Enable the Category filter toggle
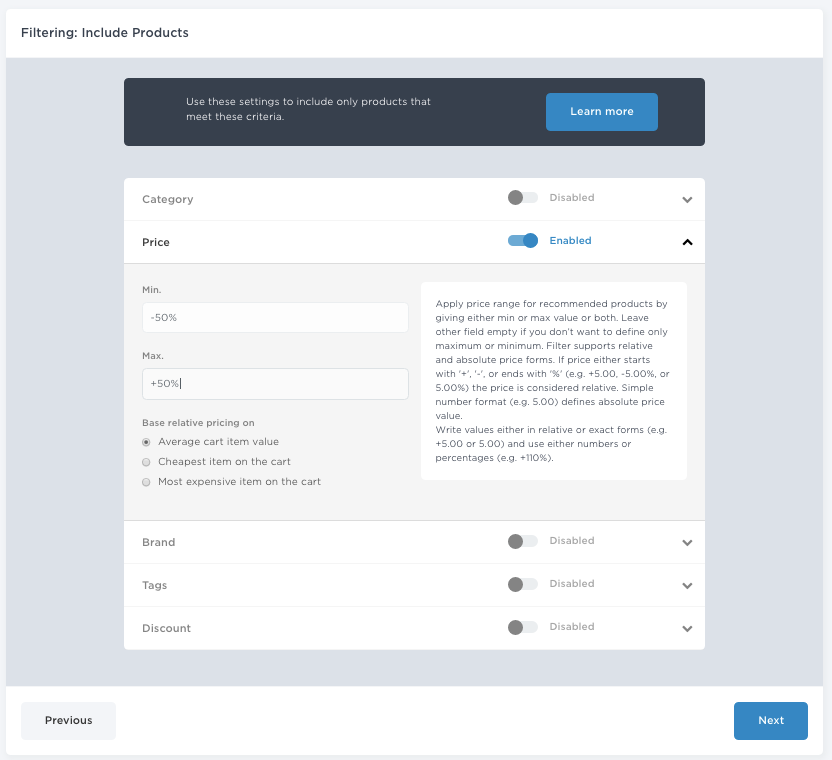Image resolution: width=832 pixels, height=760 pixels. (x=523, y=197)
